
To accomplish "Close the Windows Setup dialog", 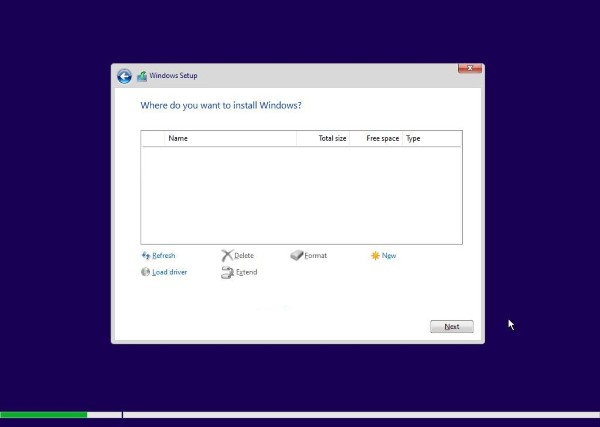I will [470, 68].
